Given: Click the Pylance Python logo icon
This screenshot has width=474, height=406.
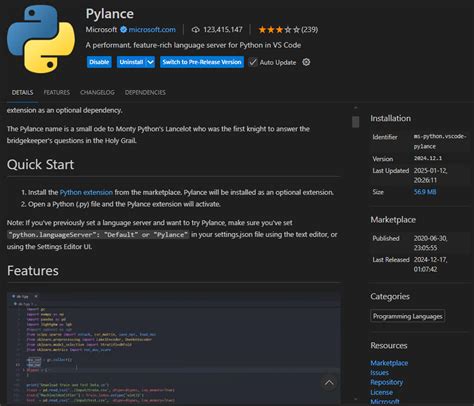Looking at the screenshot, I should 41,39.
